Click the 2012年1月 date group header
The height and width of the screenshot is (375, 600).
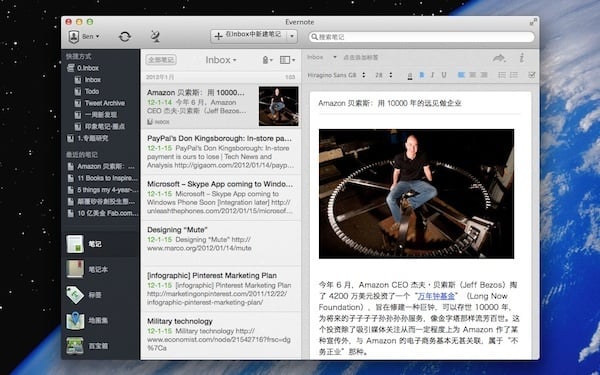tap(221, 77)
